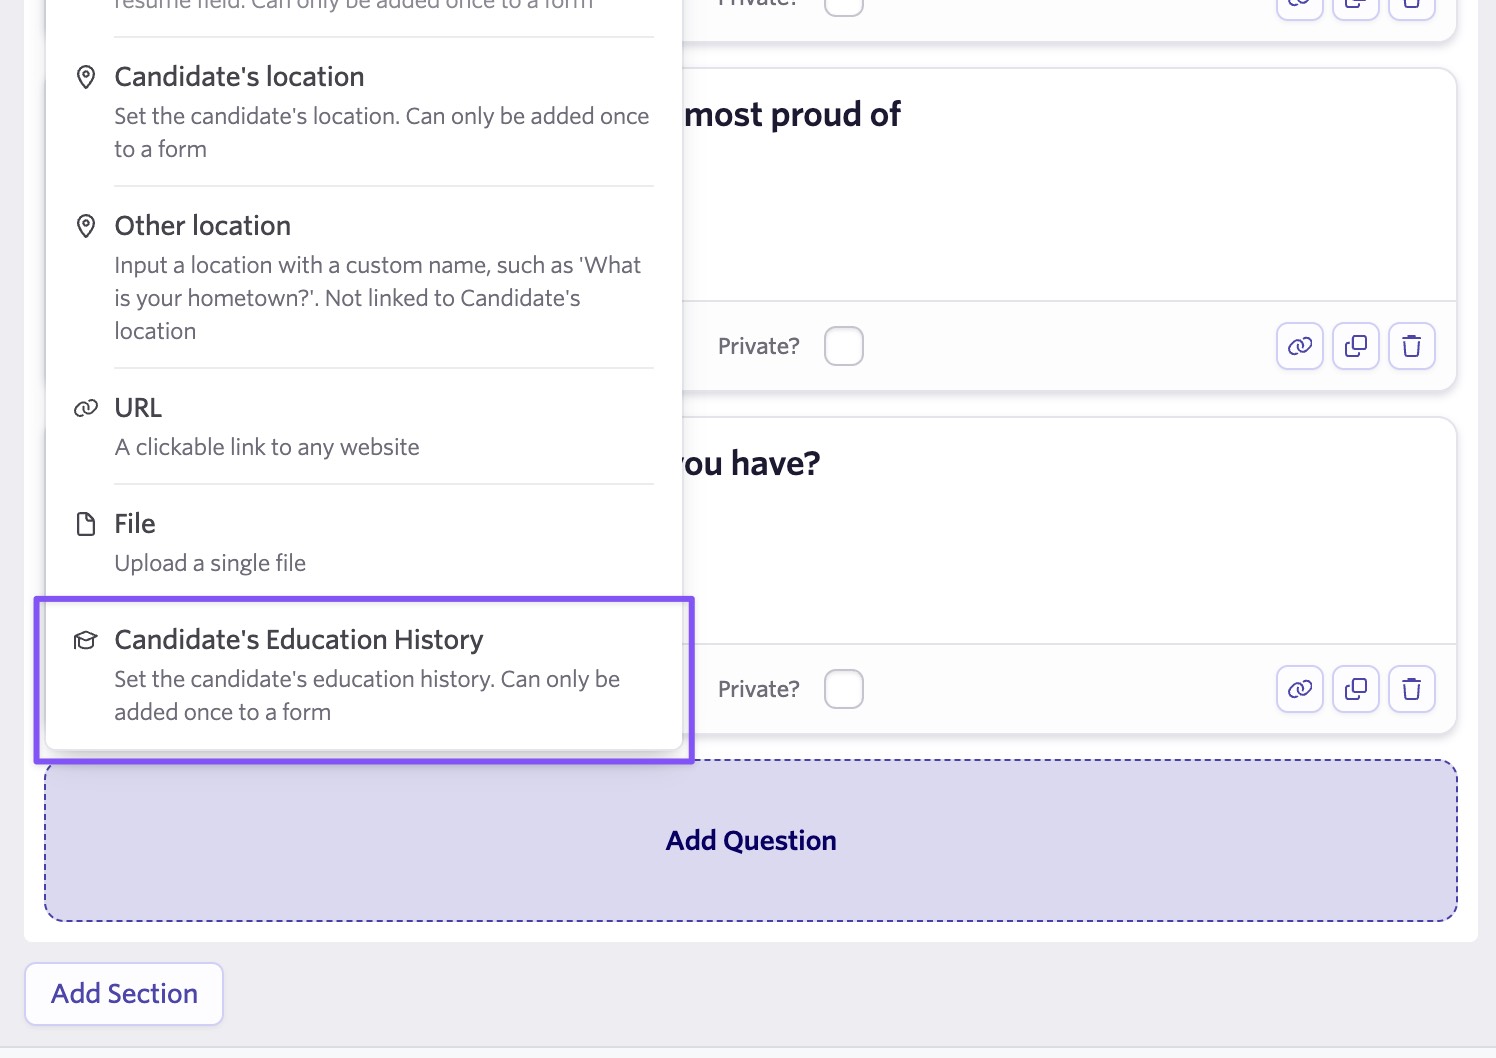Viewport: 1496px width, 1058px height.
Task: Select Other location question type
Action: pyautogui.click(x=202, y=226)
